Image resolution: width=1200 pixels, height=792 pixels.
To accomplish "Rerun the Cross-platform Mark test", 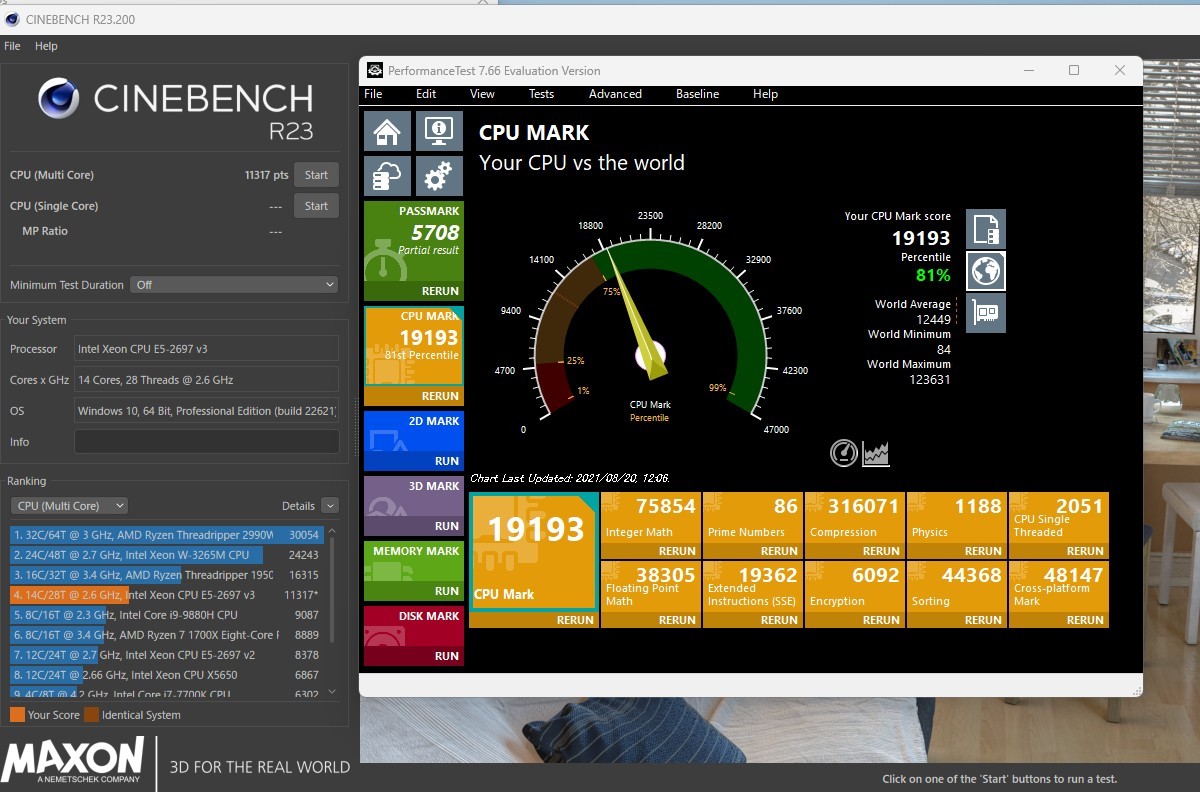I will click(x=1085, y=620).
